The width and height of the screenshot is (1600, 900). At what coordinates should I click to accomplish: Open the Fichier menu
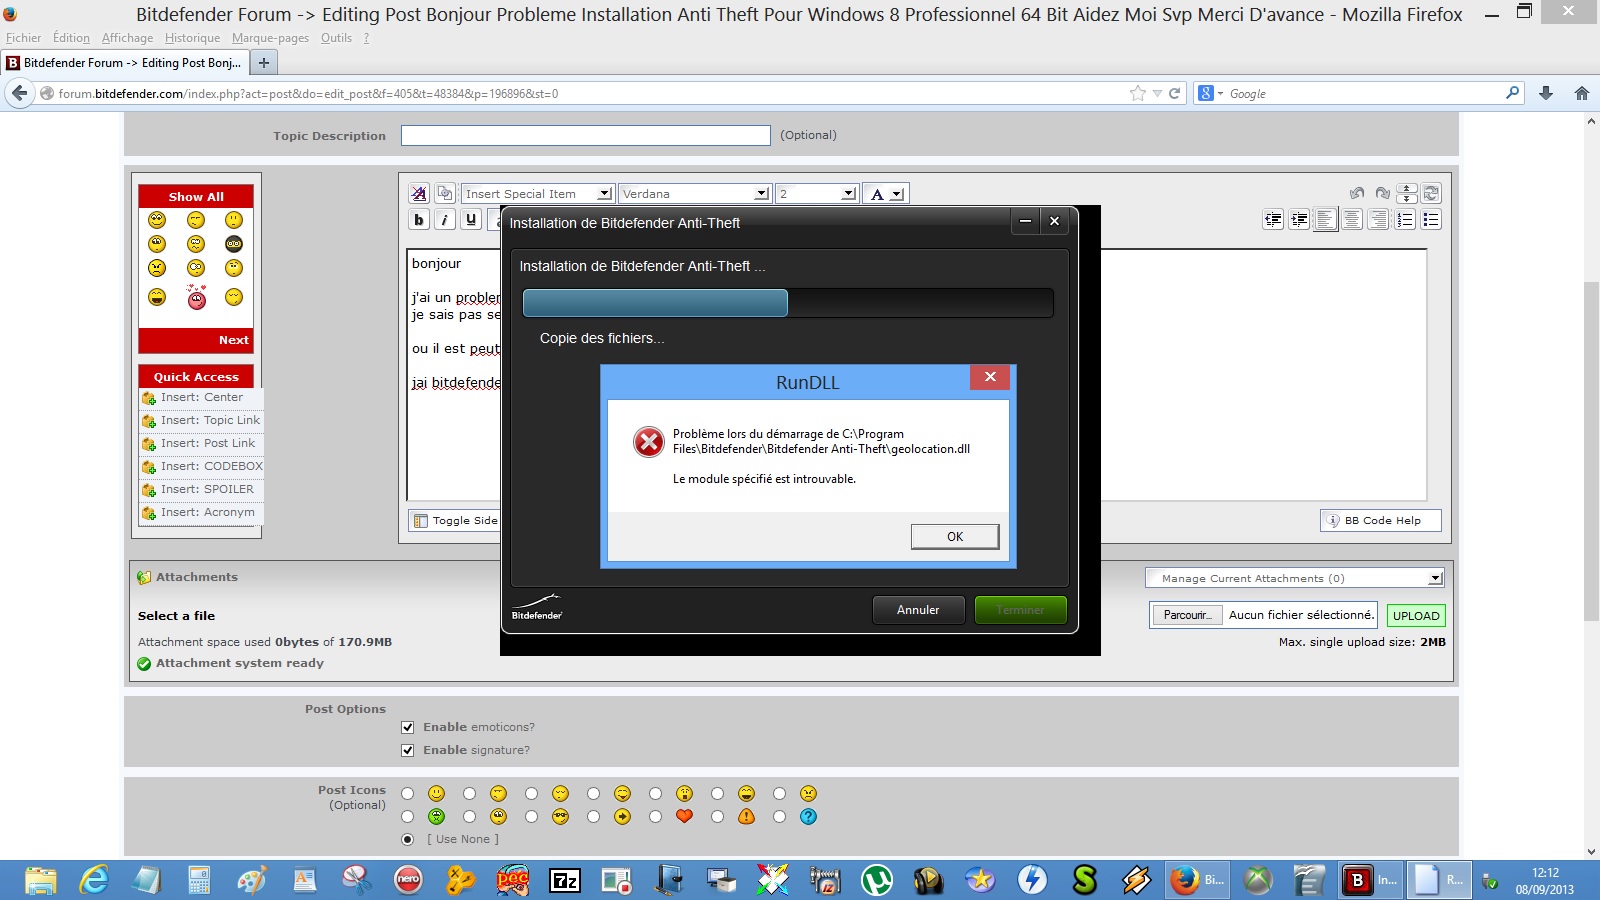(24, 38)
